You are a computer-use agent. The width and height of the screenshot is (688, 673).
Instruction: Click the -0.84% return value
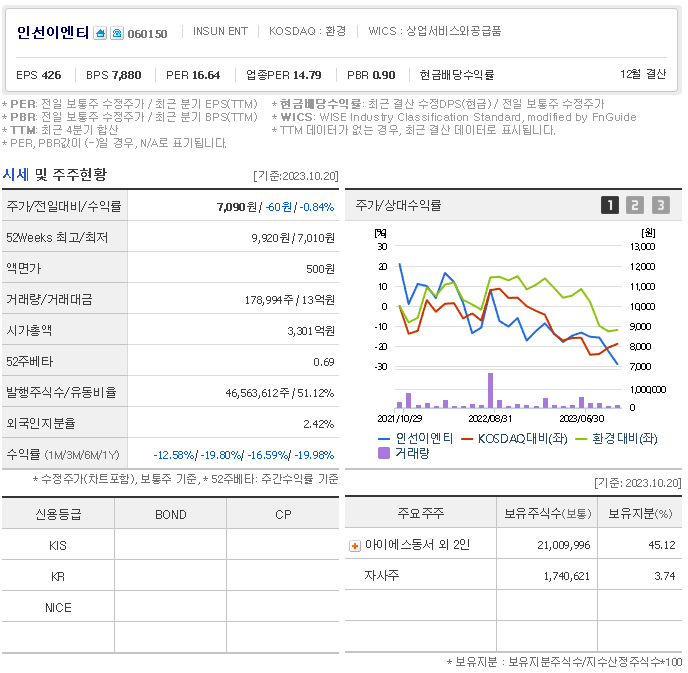click(x=317, y=207)
